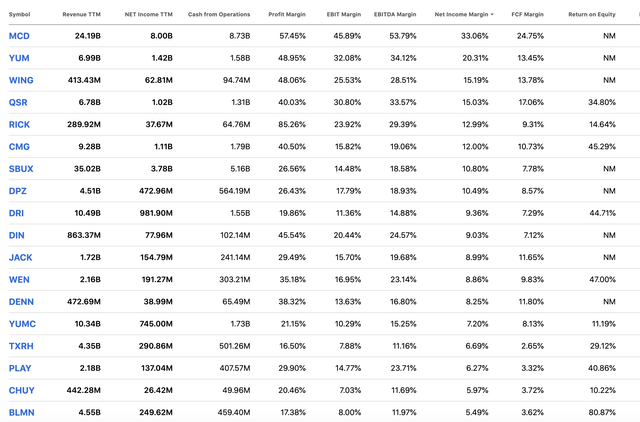Open the DPZ ticker link

point(18,191)
